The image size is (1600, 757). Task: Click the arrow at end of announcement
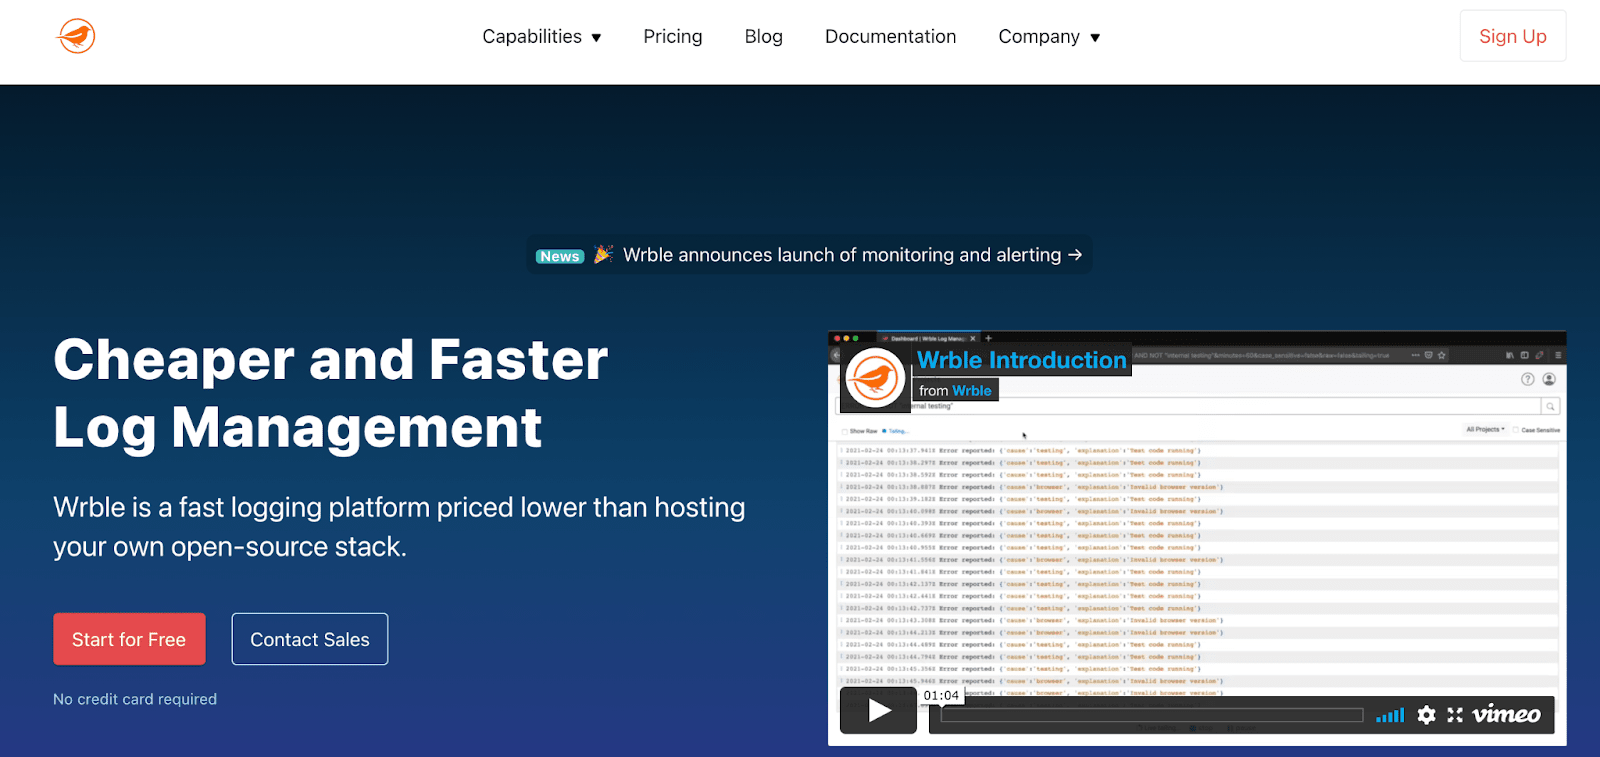[1075, 255]
